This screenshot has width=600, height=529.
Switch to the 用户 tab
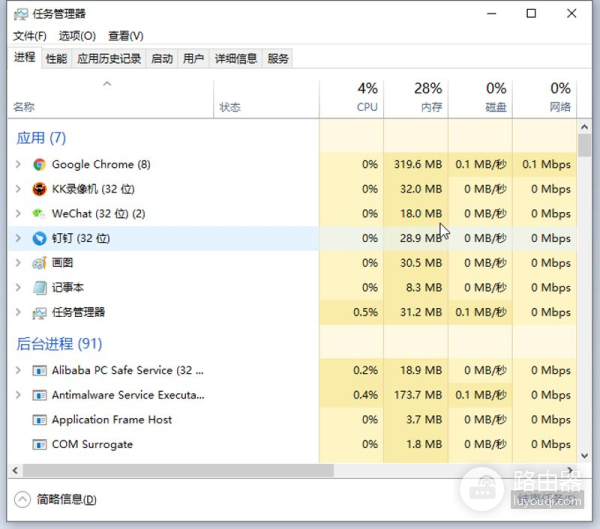pyautogui.click(x=193, y=59)
